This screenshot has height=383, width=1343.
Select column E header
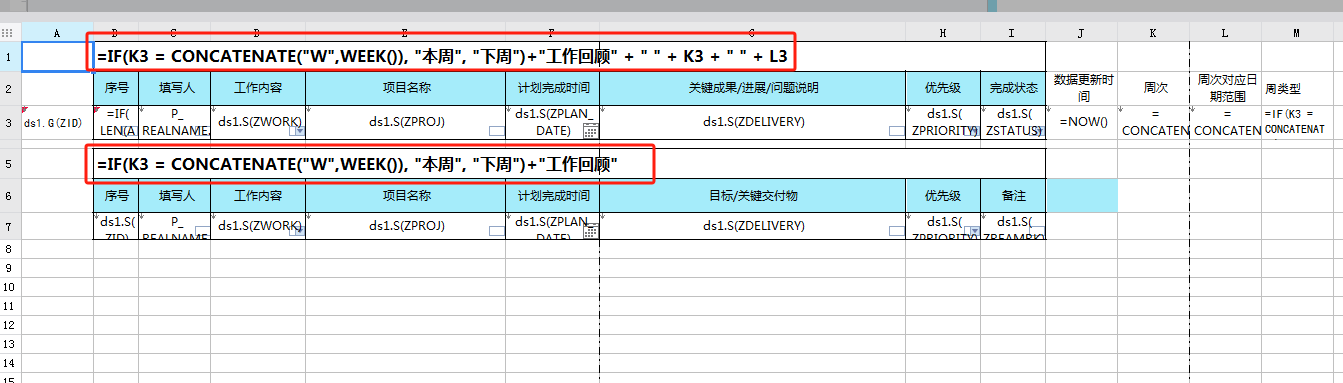(405, 33)
